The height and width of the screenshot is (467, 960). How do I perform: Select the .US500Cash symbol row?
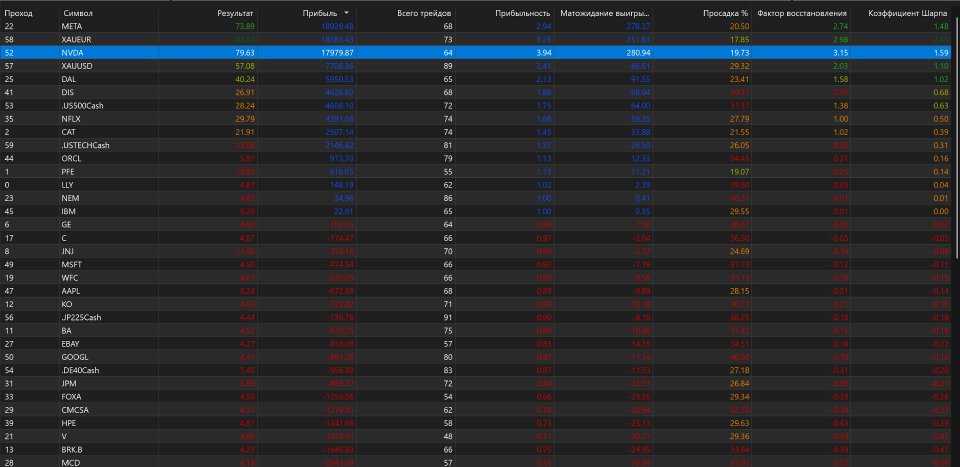tap(476, 105)
